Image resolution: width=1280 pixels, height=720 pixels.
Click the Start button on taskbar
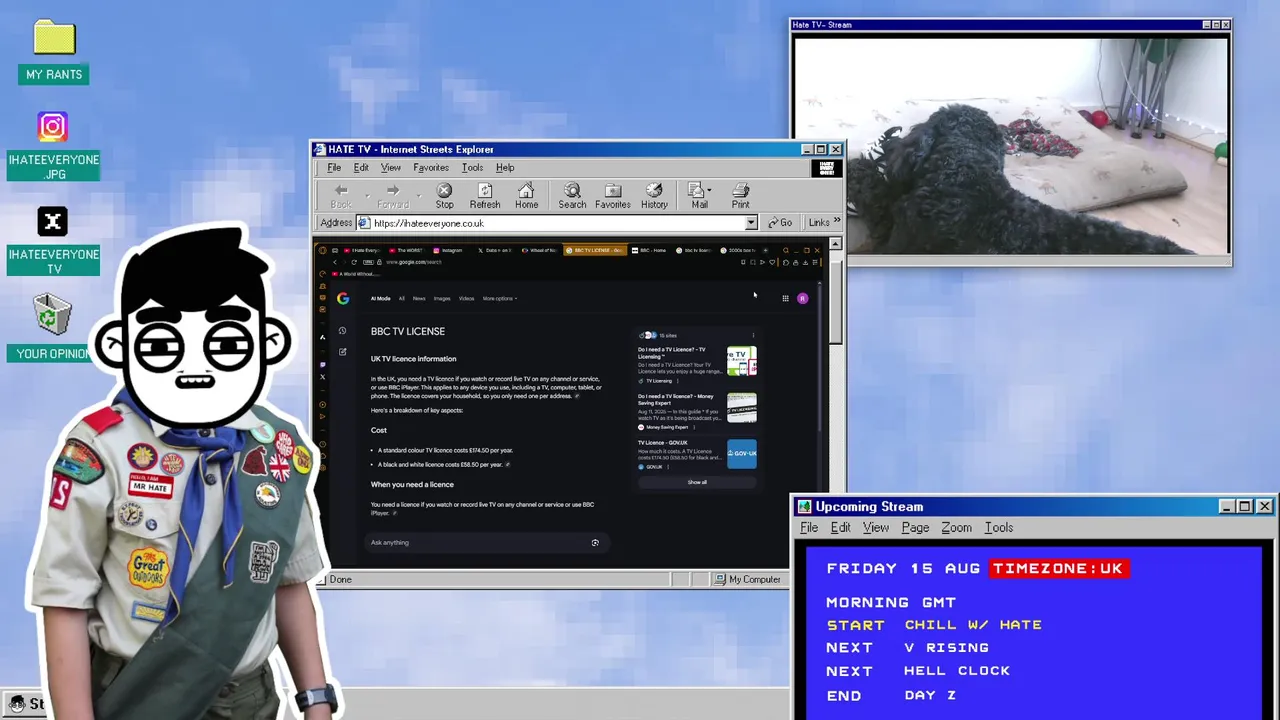(x=26, y=704)
